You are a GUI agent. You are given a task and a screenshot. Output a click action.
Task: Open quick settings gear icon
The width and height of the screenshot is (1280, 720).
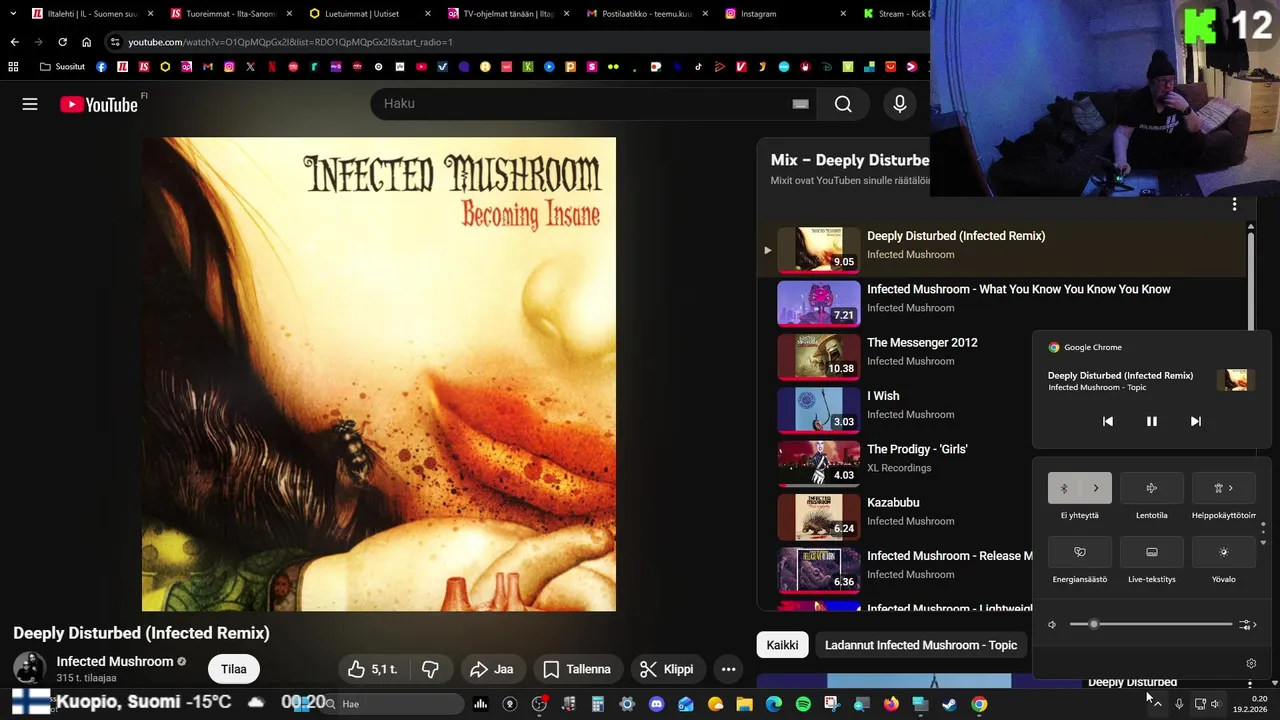click(x=1251, y=663)
